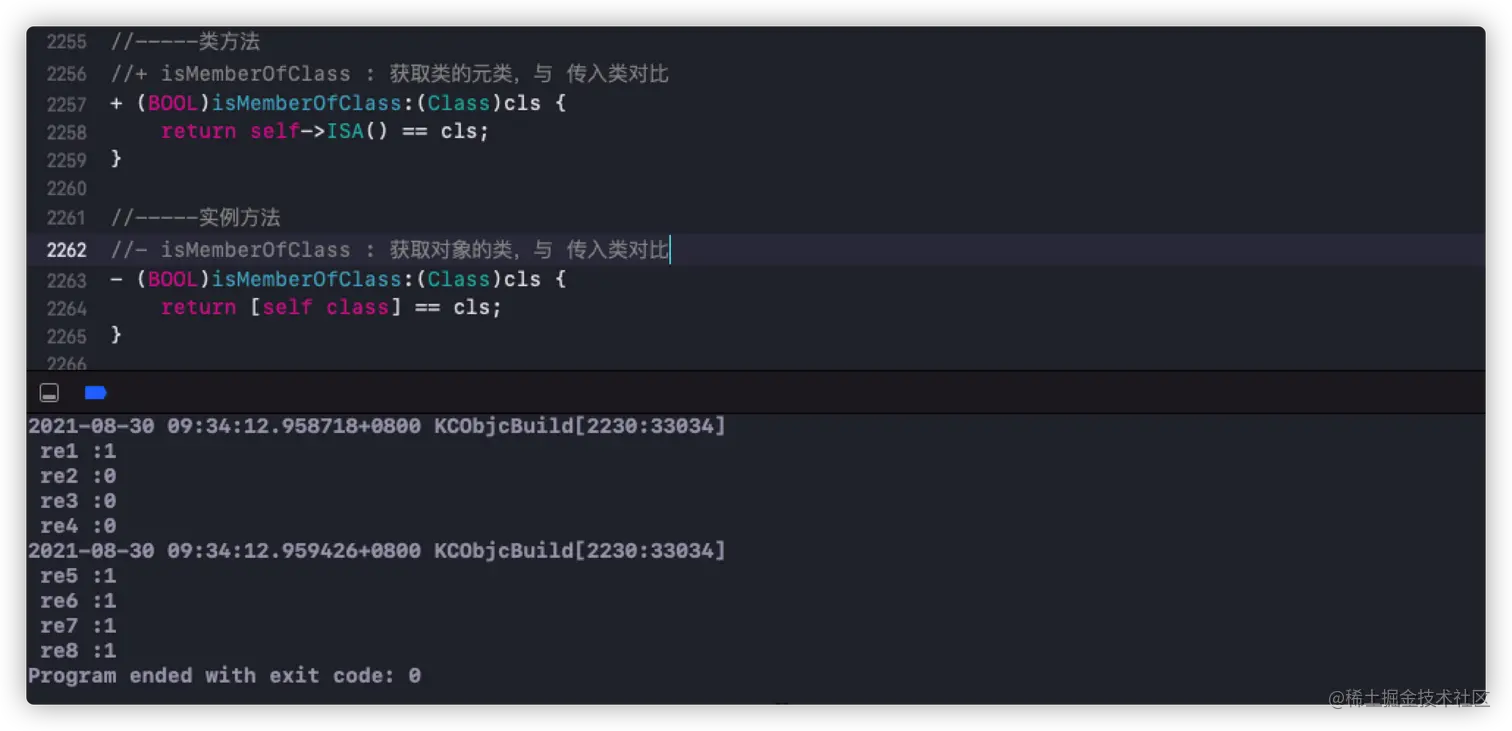Click line number 2261 in gutter
This screenshot has width=1512, height=731.
click(x=66, y=218)
